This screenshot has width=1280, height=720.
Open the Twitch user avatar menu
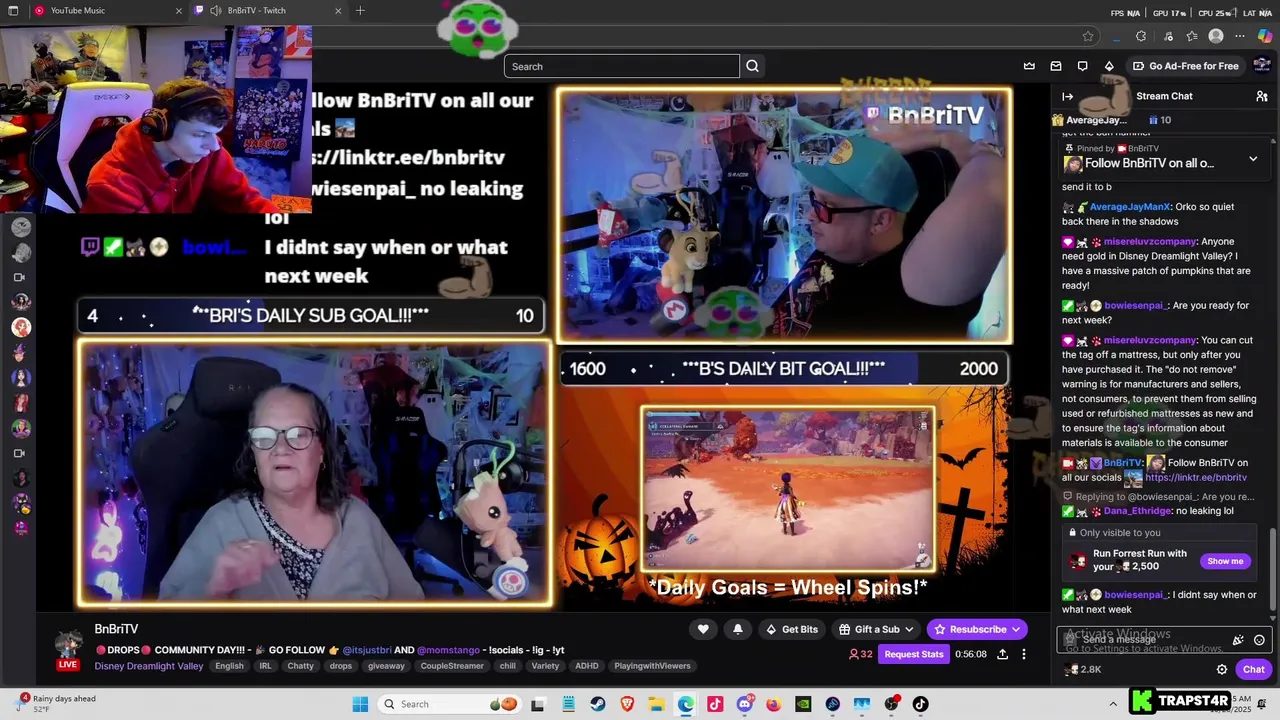[x=1262, y=66]
